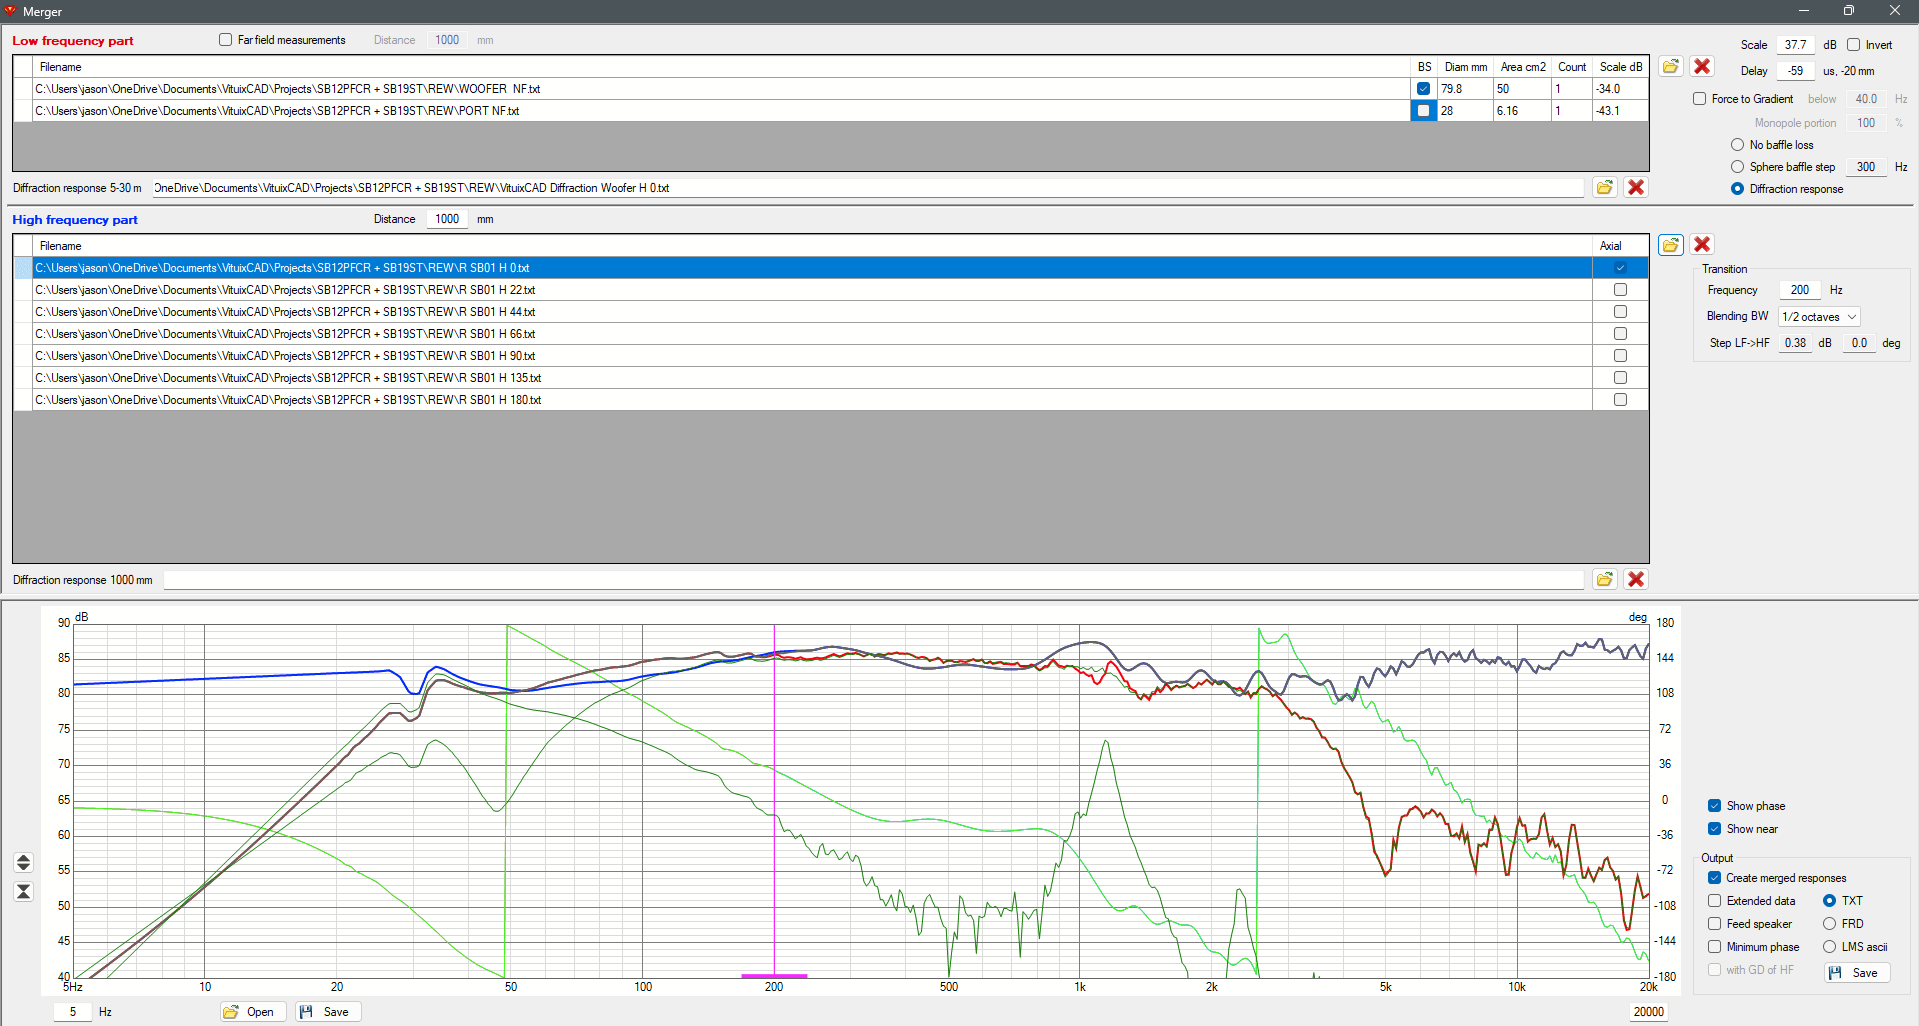This screenshot has height=1026, width=1919.
Task: Click the chart vertical scale up/down icon
Action: 24,863
